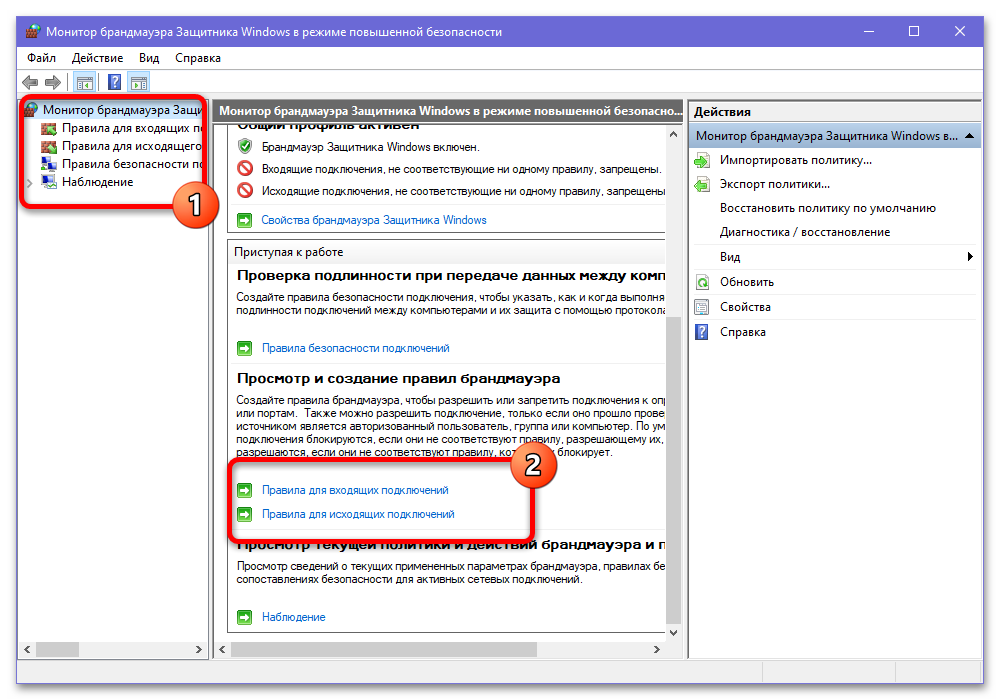Click the center pane scroll up arrow

673,135
